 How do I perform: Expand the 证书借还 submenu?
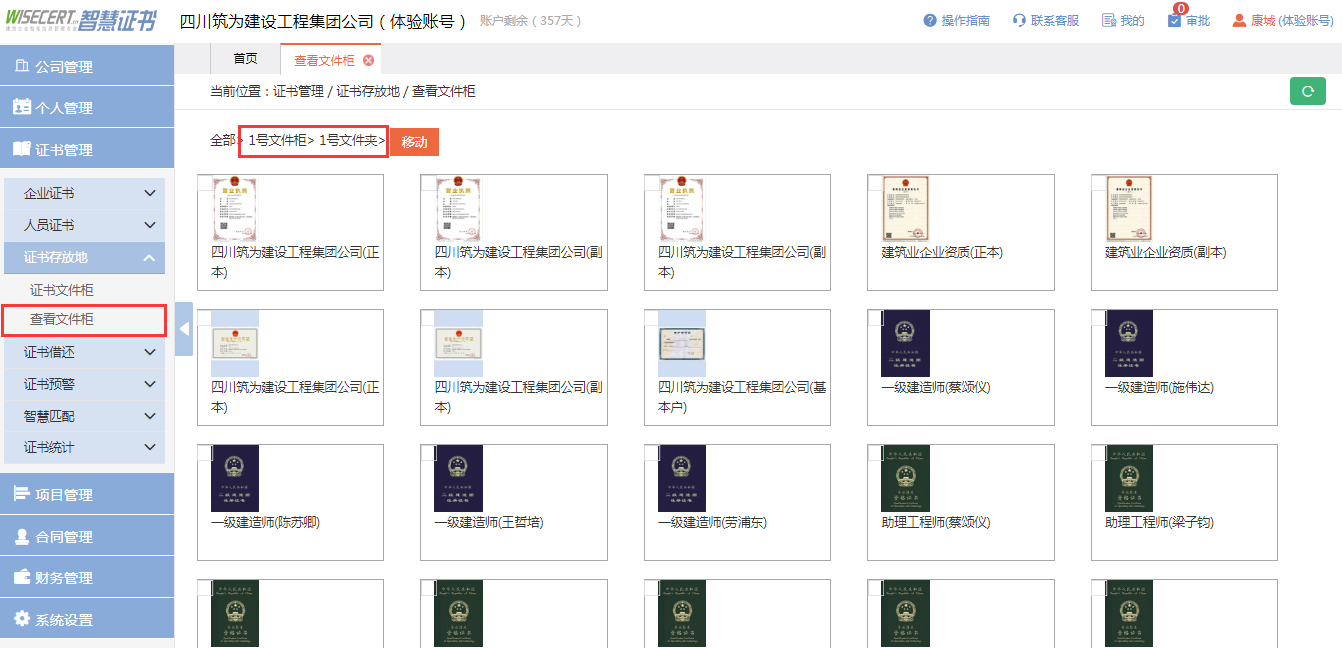[84, 352]
